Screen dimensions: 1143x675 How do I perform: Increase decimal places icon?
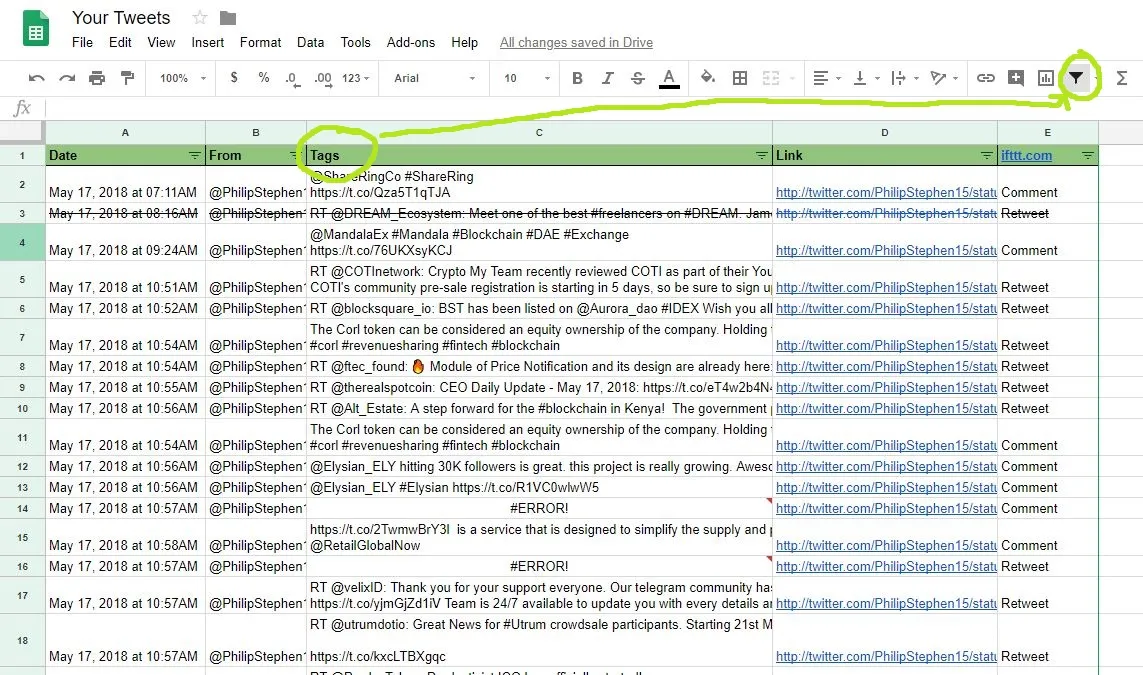click(x=323, y=79)
